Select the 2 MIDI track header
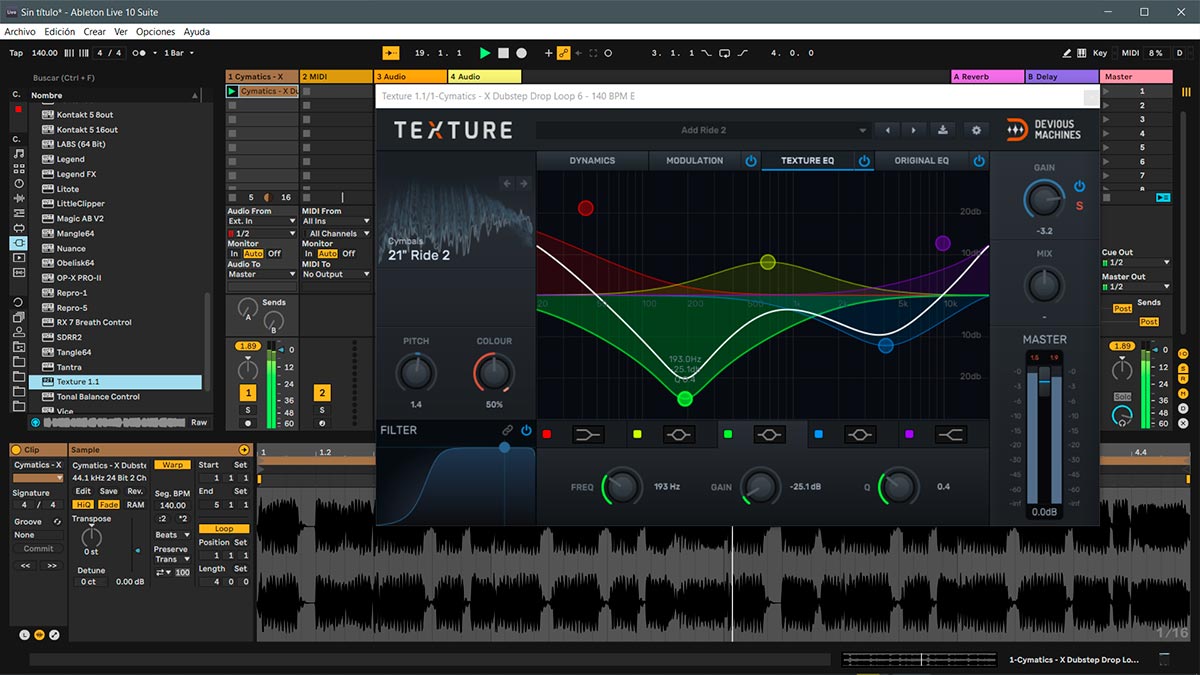Viewport: 1200px width, 675px height. (337, 76)
